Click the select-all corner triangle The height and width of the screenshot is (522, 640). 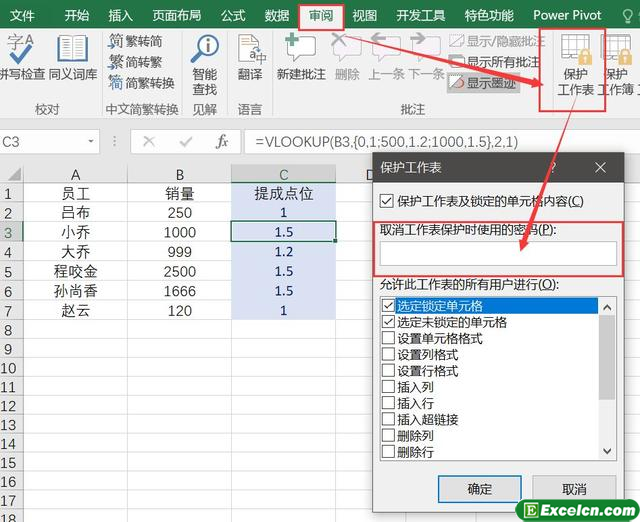tap(14, 175)
